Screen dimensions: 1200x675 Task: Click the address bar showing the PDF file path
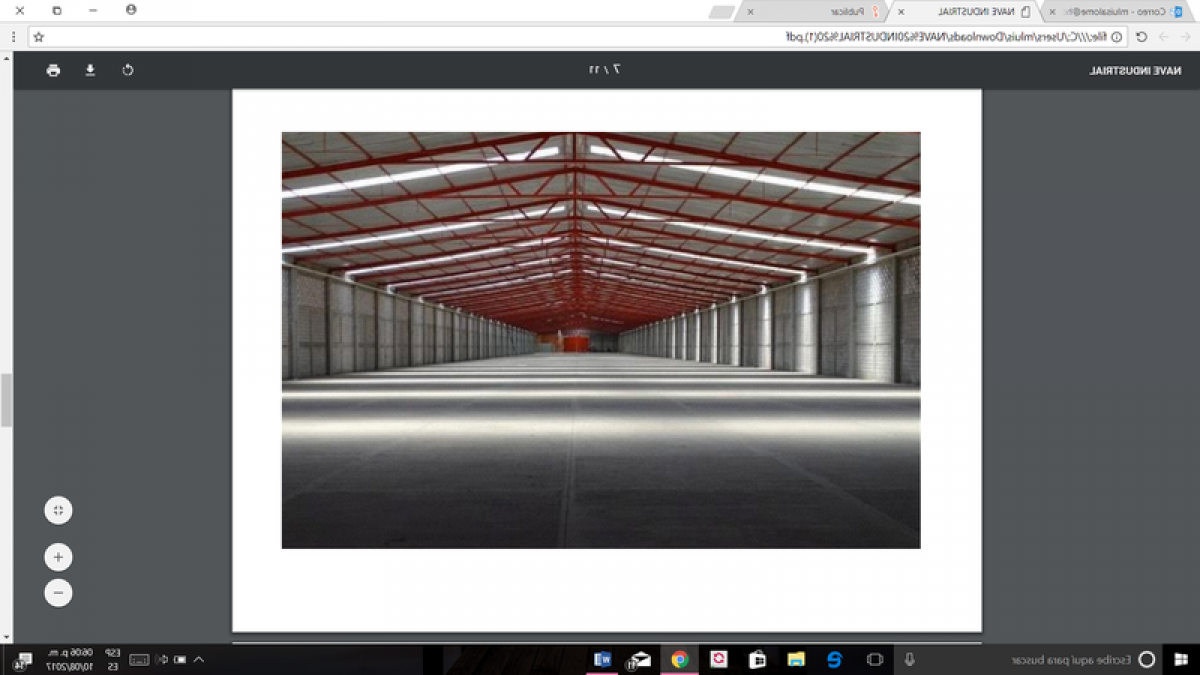click(x=900, y=36)
